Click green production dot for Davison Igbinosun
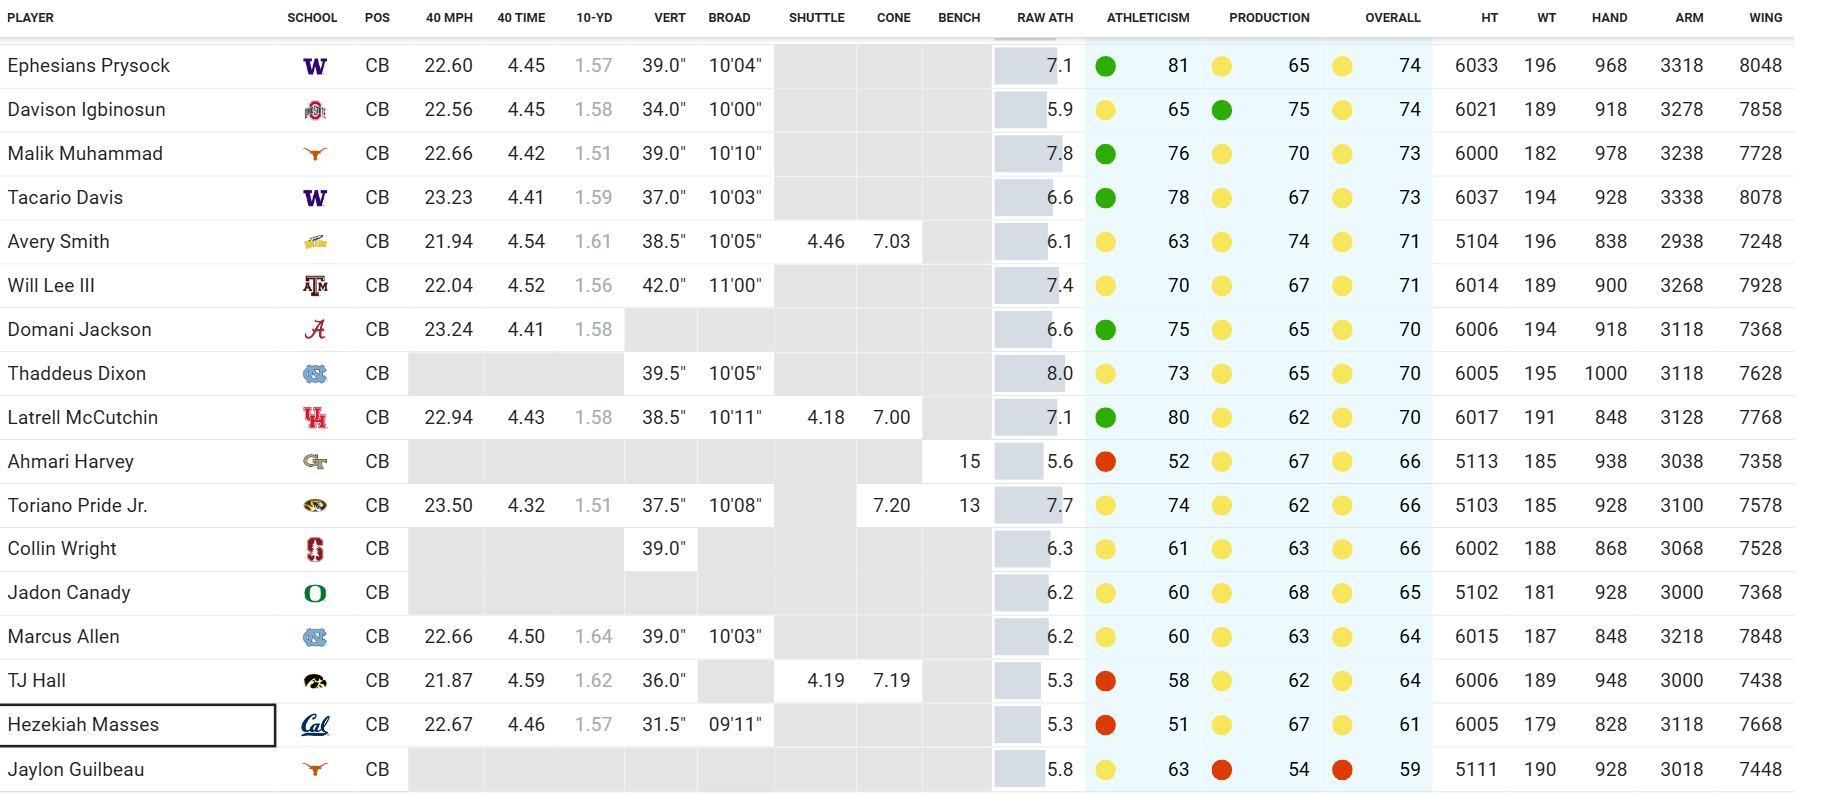This screenshot has height=795, width=1823. click(x=1221, y=110)
